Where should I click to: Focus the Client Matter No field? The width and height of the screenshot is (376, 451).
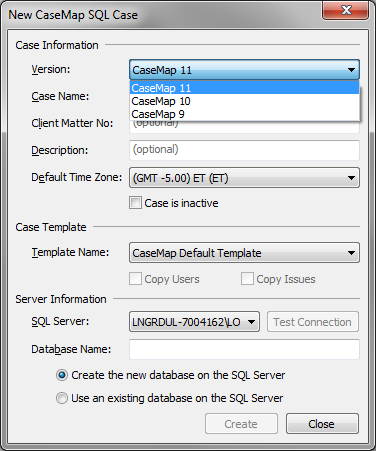pos(244,127)
